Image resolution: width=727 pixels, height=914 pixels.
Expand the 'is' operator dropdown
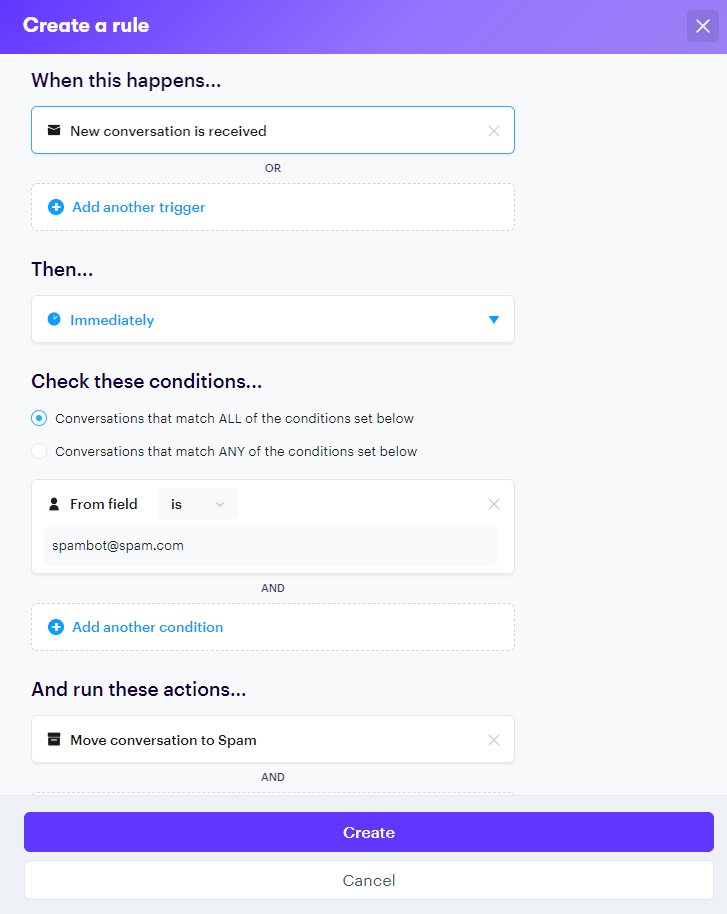(198, 505)
